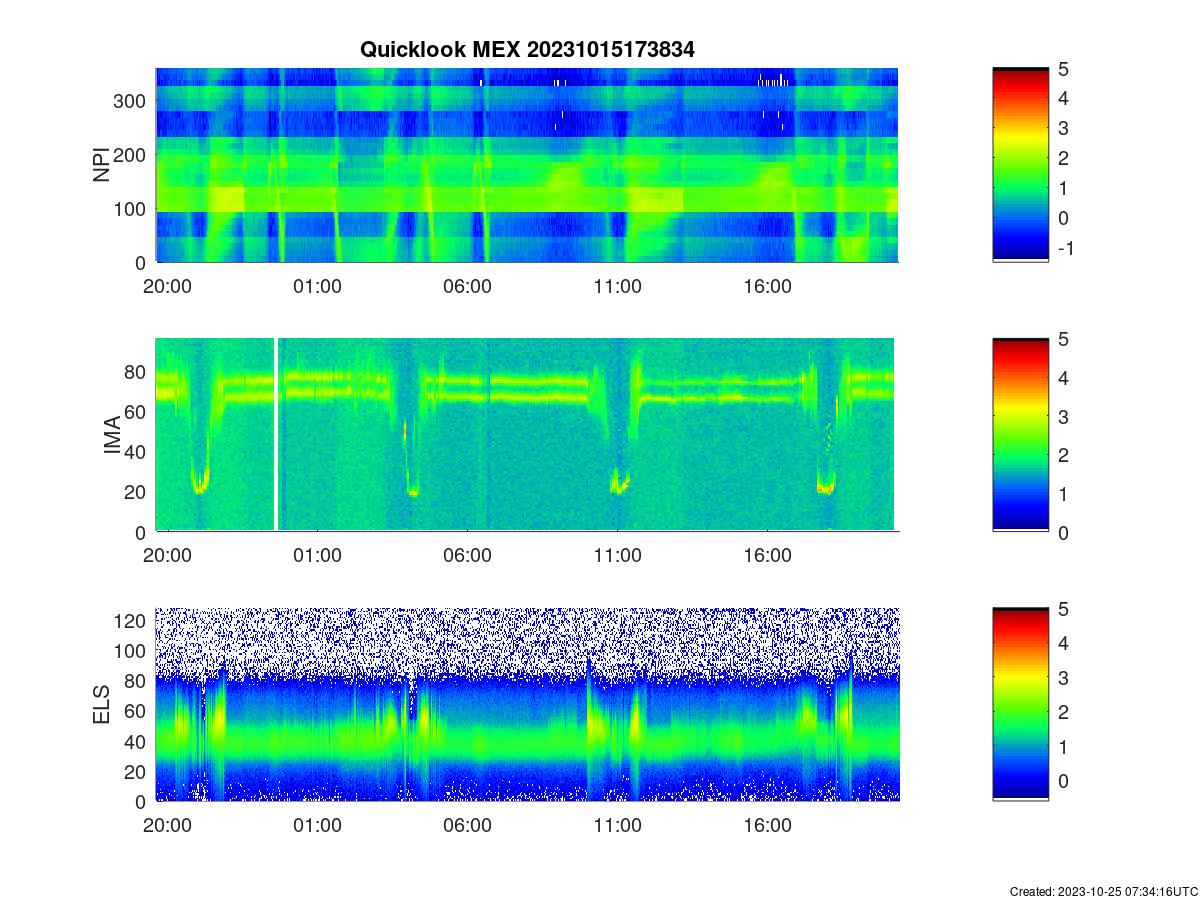Image resolution: width=1200 pixels, height=900 pixels.
Task: Click "20:00" time label under ELS plot
Action: click(168, 826)
